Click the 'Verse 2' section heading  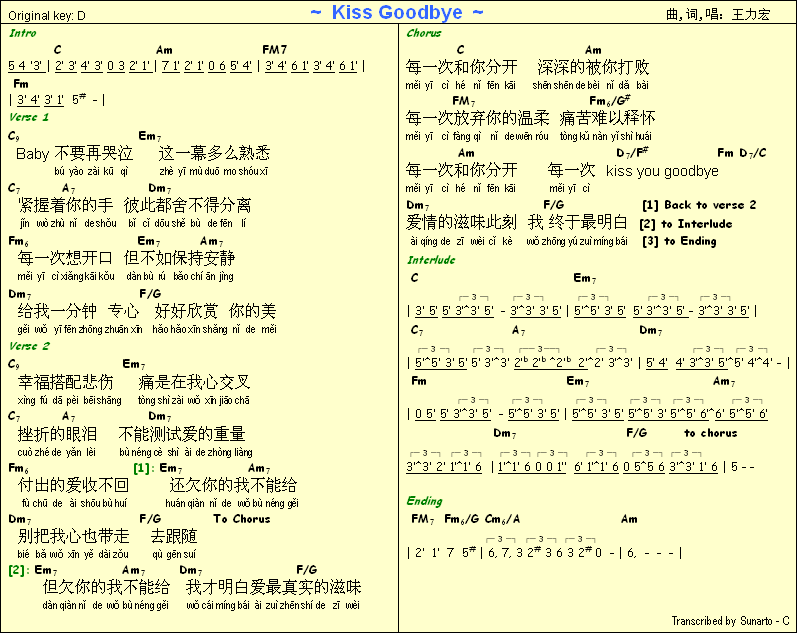(x=29, y=346)
